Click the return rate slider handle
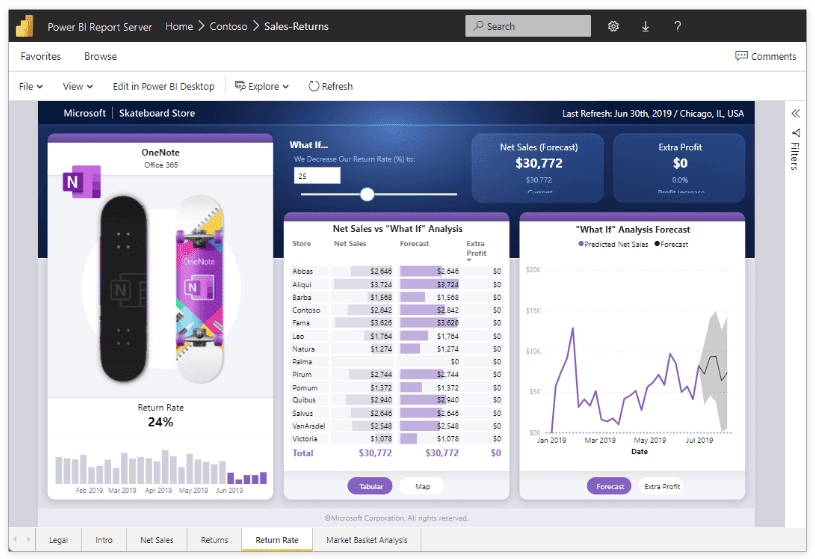Viewport: 815px width, 559px height. (367, 194)
